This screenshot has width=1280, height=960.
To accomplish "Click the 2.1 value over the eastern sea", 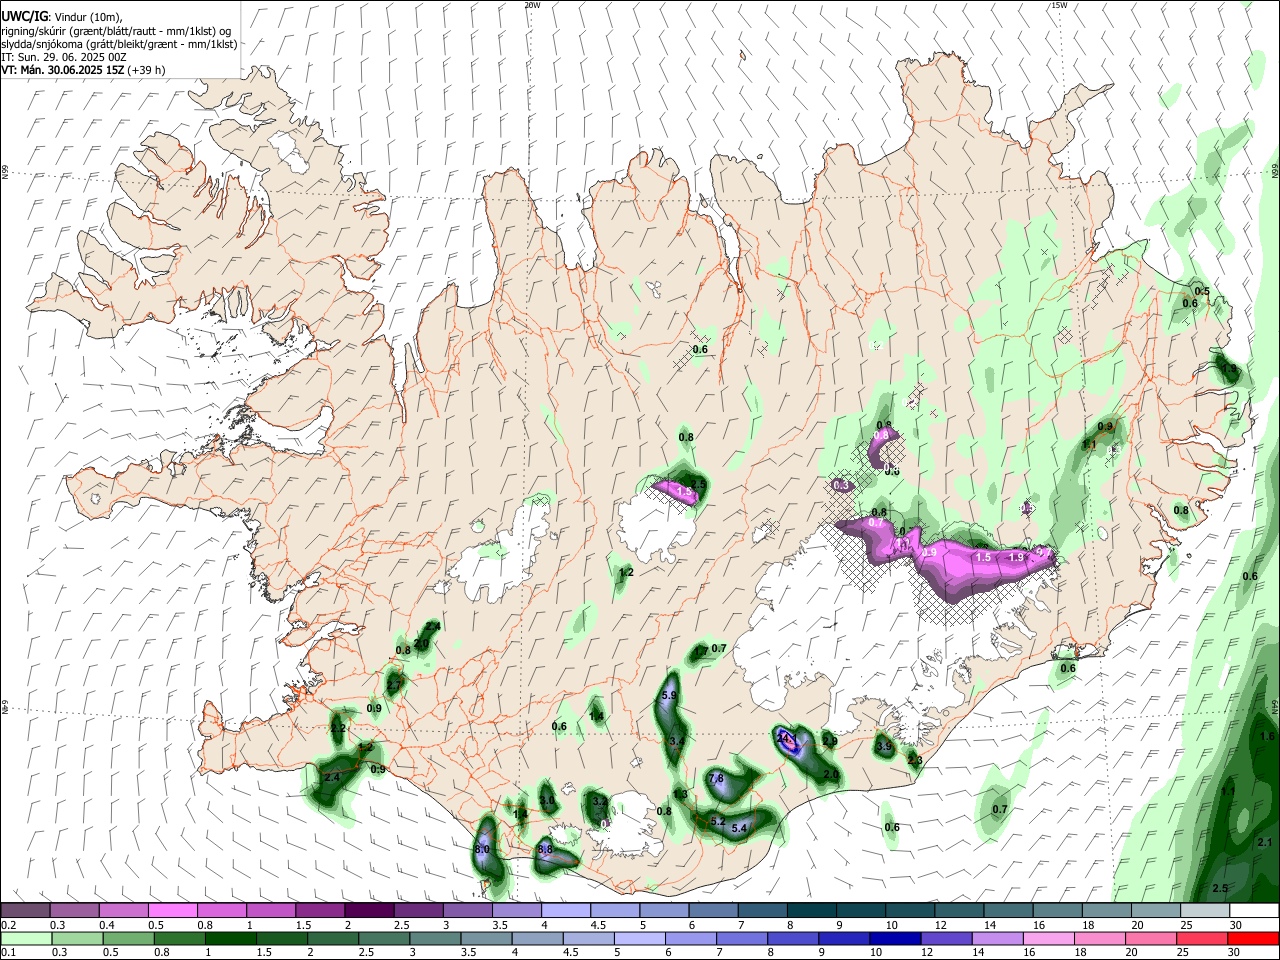I will point(1264,843).
